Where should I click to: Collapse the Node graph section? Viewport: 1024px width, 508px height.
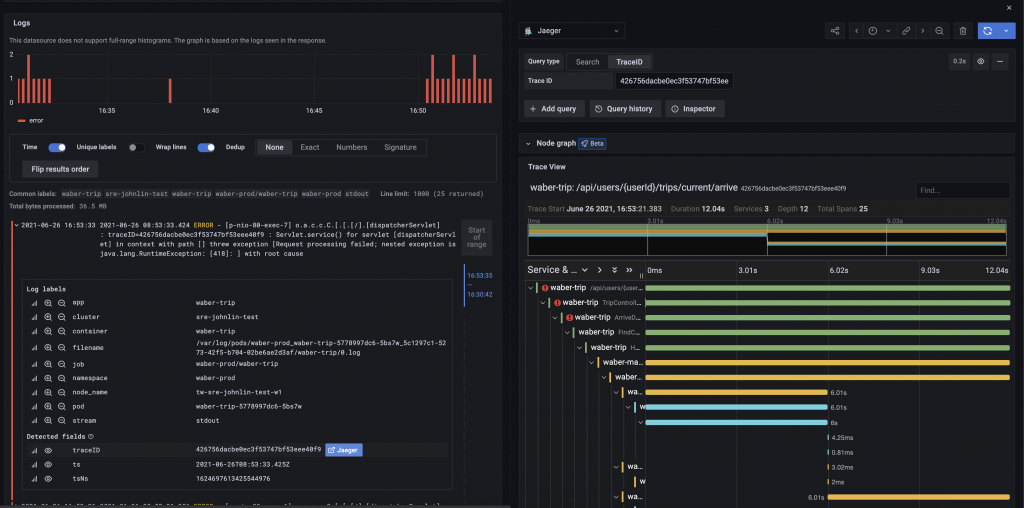tap(528, 143)
